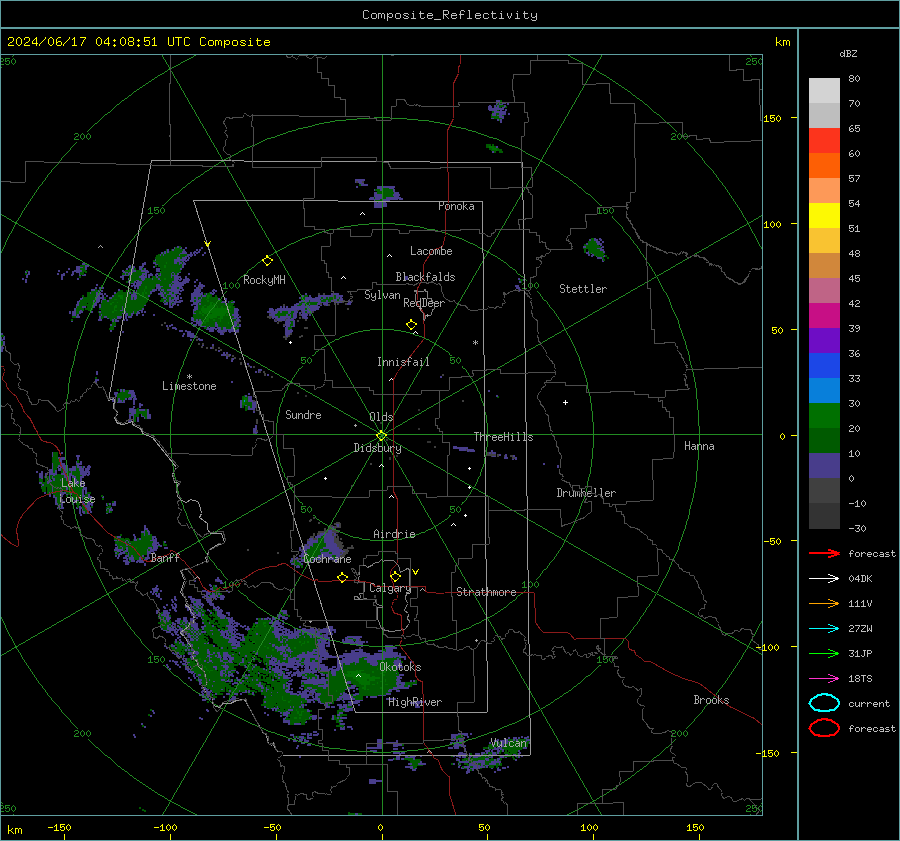The height and width of the screenshot is (841, 900).
Task: Click the Vulcan city label
Action: [508, 743]
